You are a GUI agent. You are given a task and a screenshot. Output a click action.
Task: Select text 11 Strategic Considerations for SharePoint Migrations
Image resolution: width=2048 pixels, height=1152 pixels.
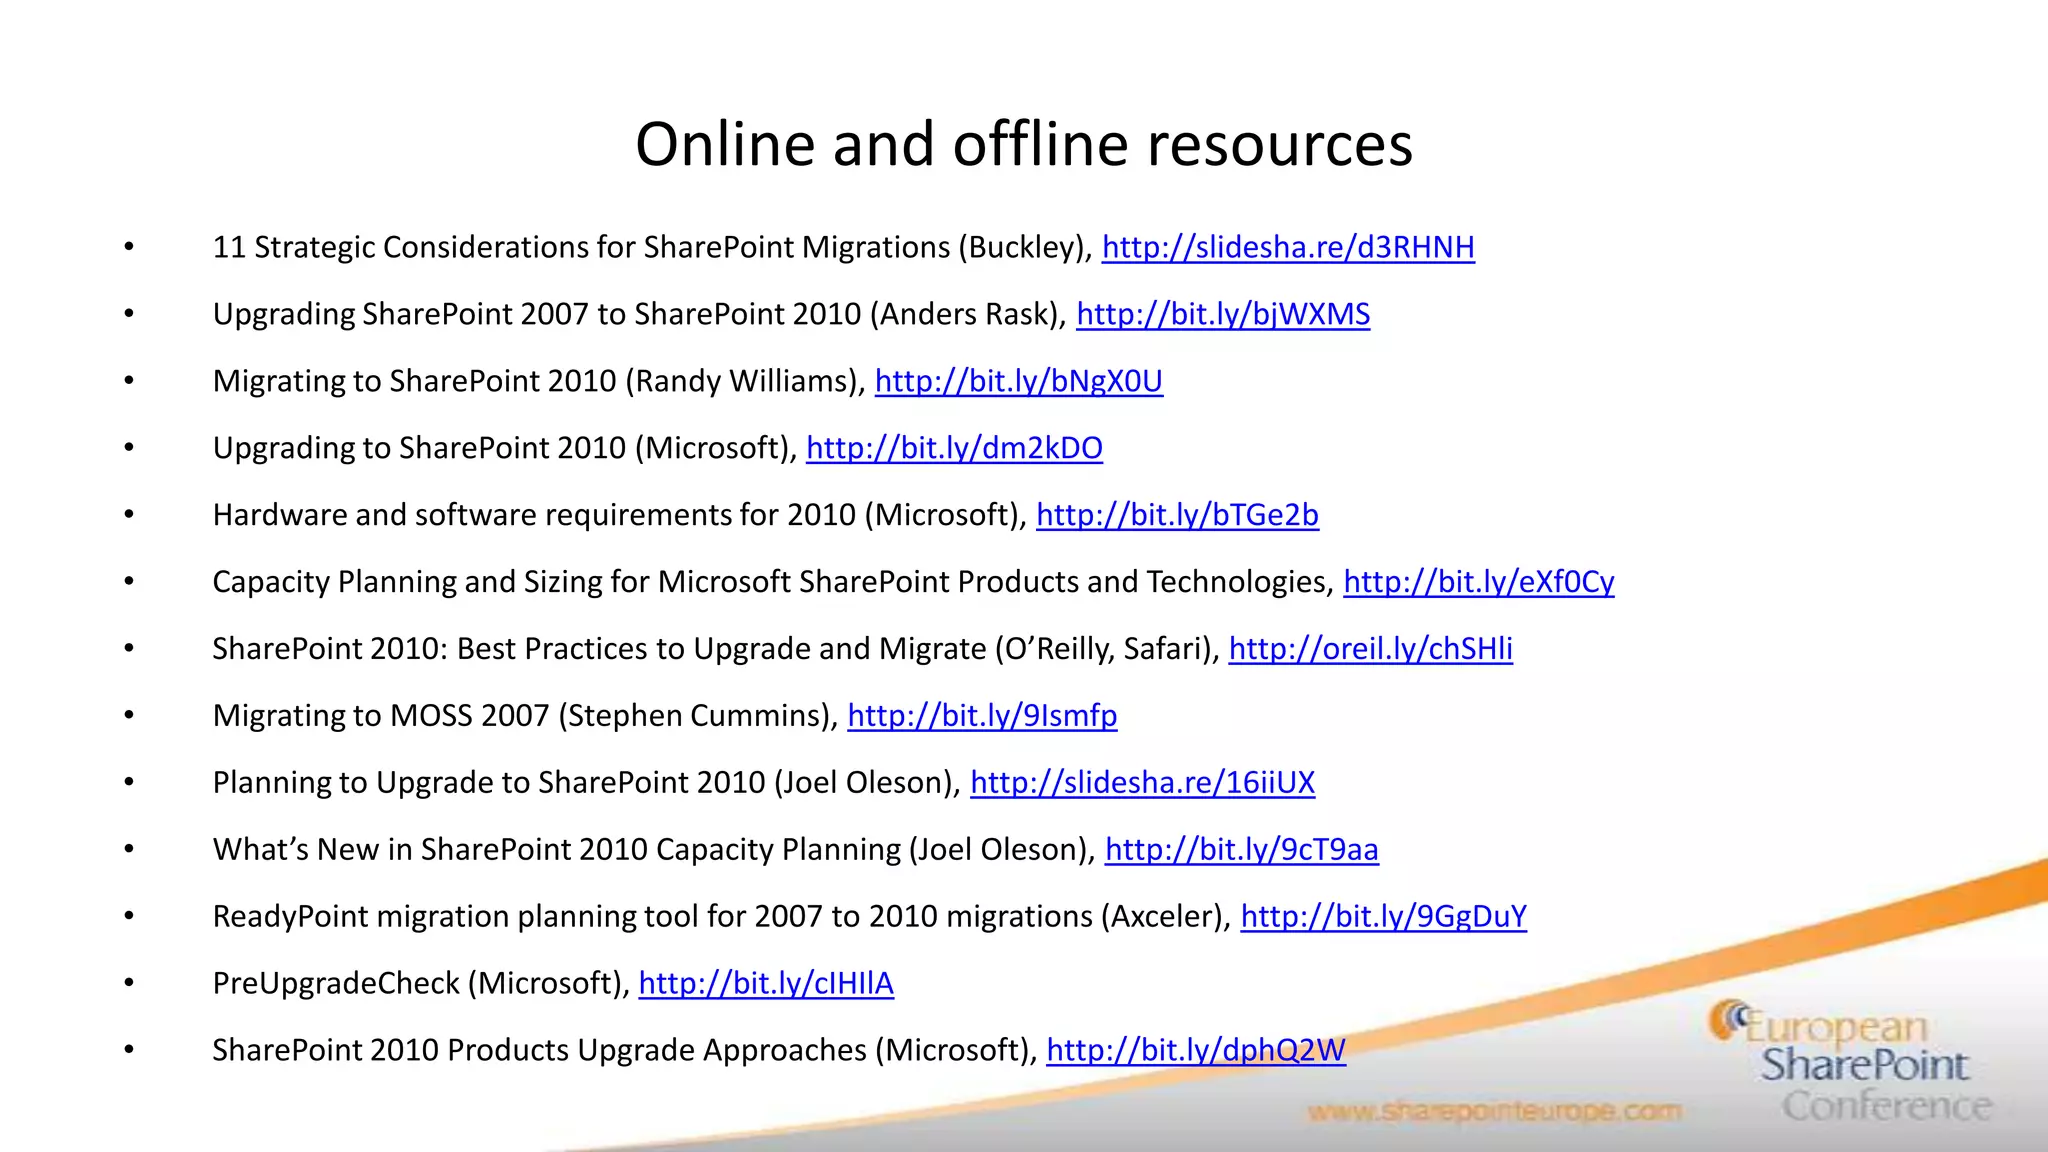(x=581, y=247)
